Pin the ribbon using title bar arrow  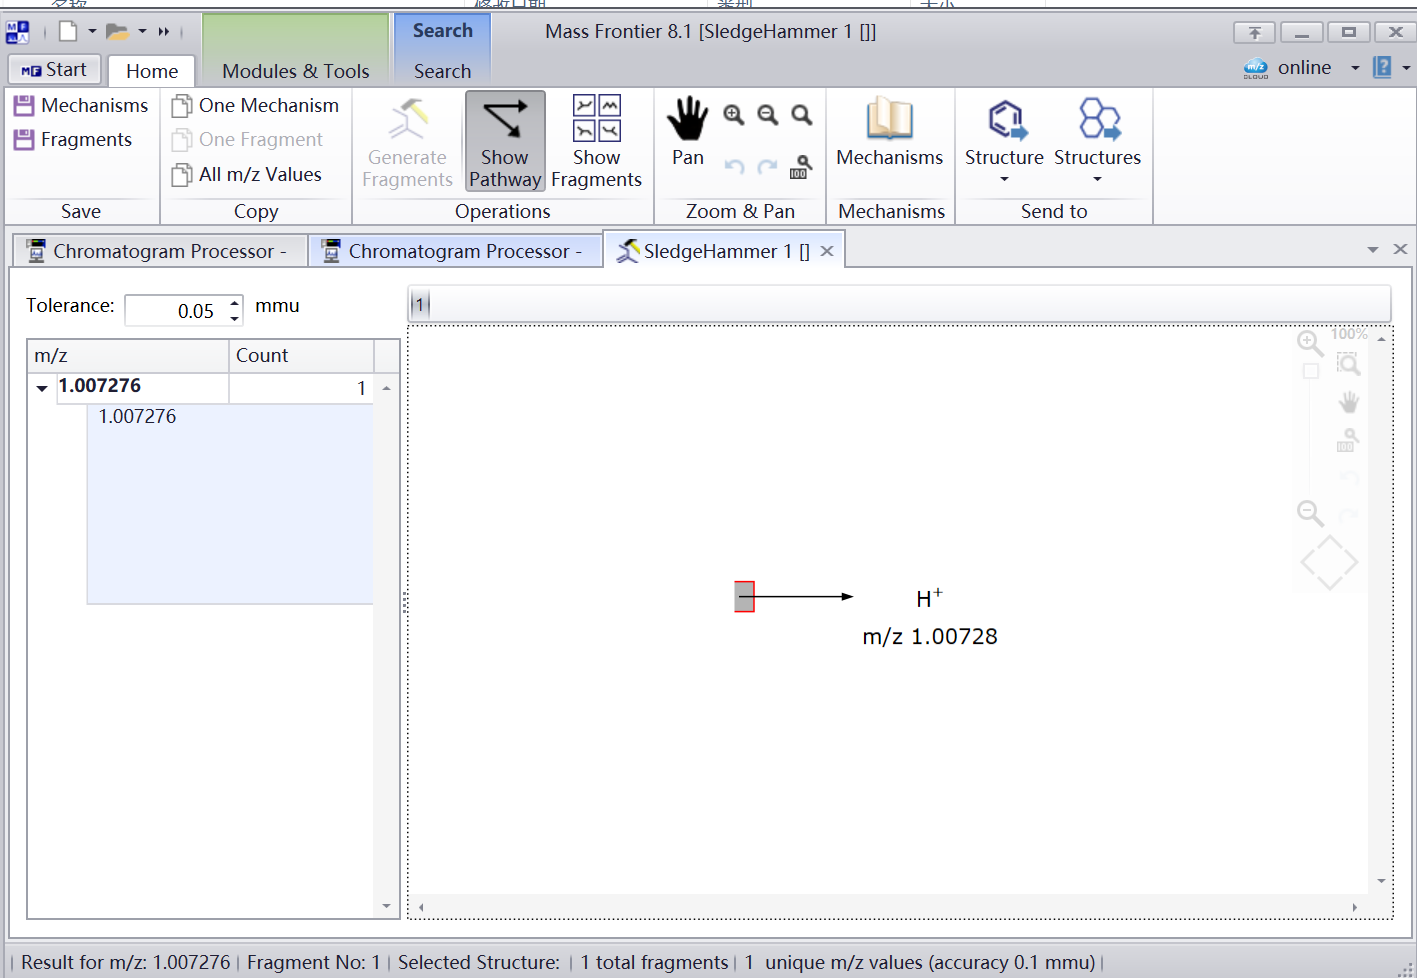pyautogui.click(x=1254, y=33)
